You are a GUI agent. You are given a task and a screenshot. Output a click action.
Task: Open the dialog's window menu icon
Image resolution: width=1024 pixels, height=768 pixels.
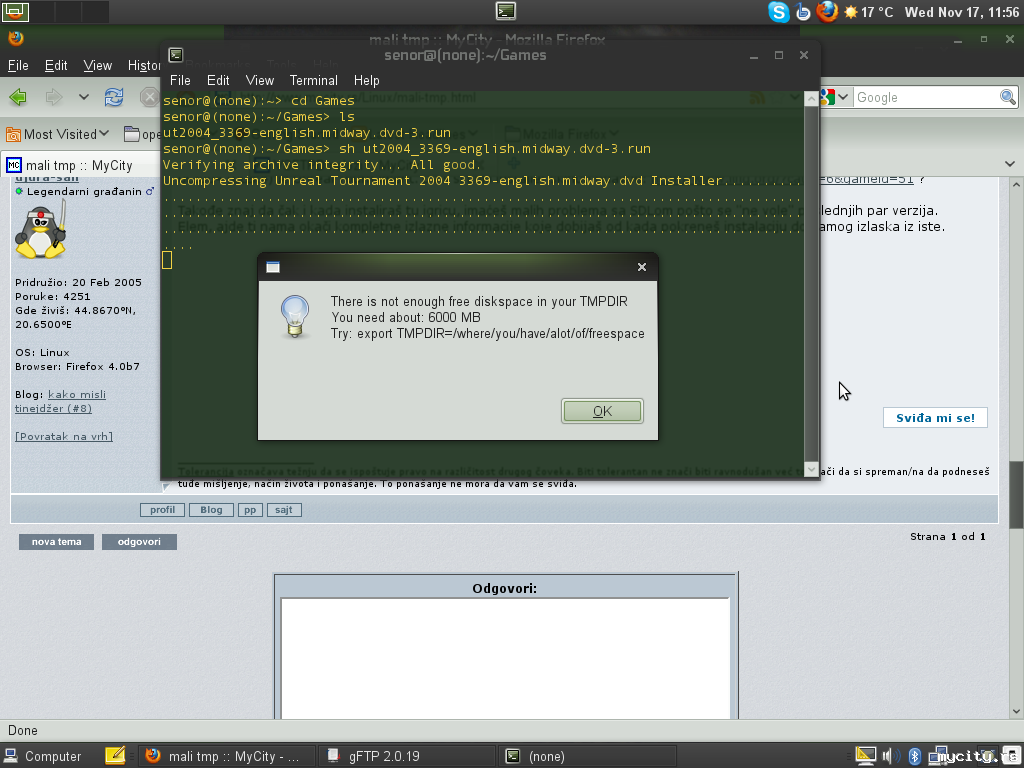click(273, 266)
